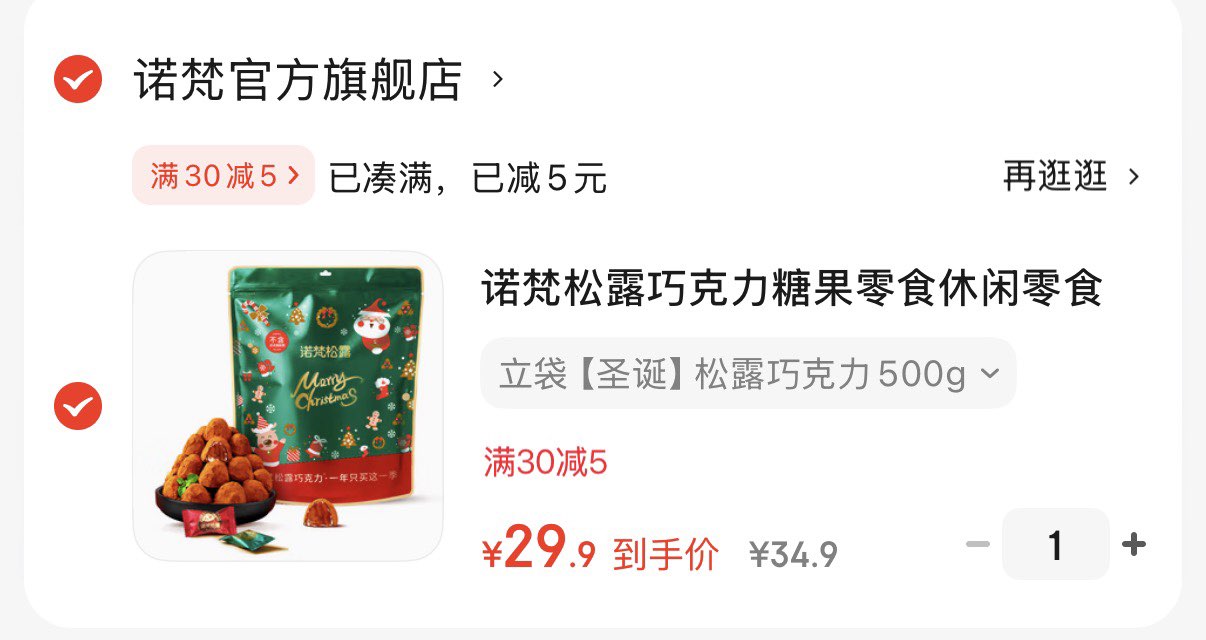View the 已凑满，已减5元 discount message
1206x640 pixels.
point(467,179)
